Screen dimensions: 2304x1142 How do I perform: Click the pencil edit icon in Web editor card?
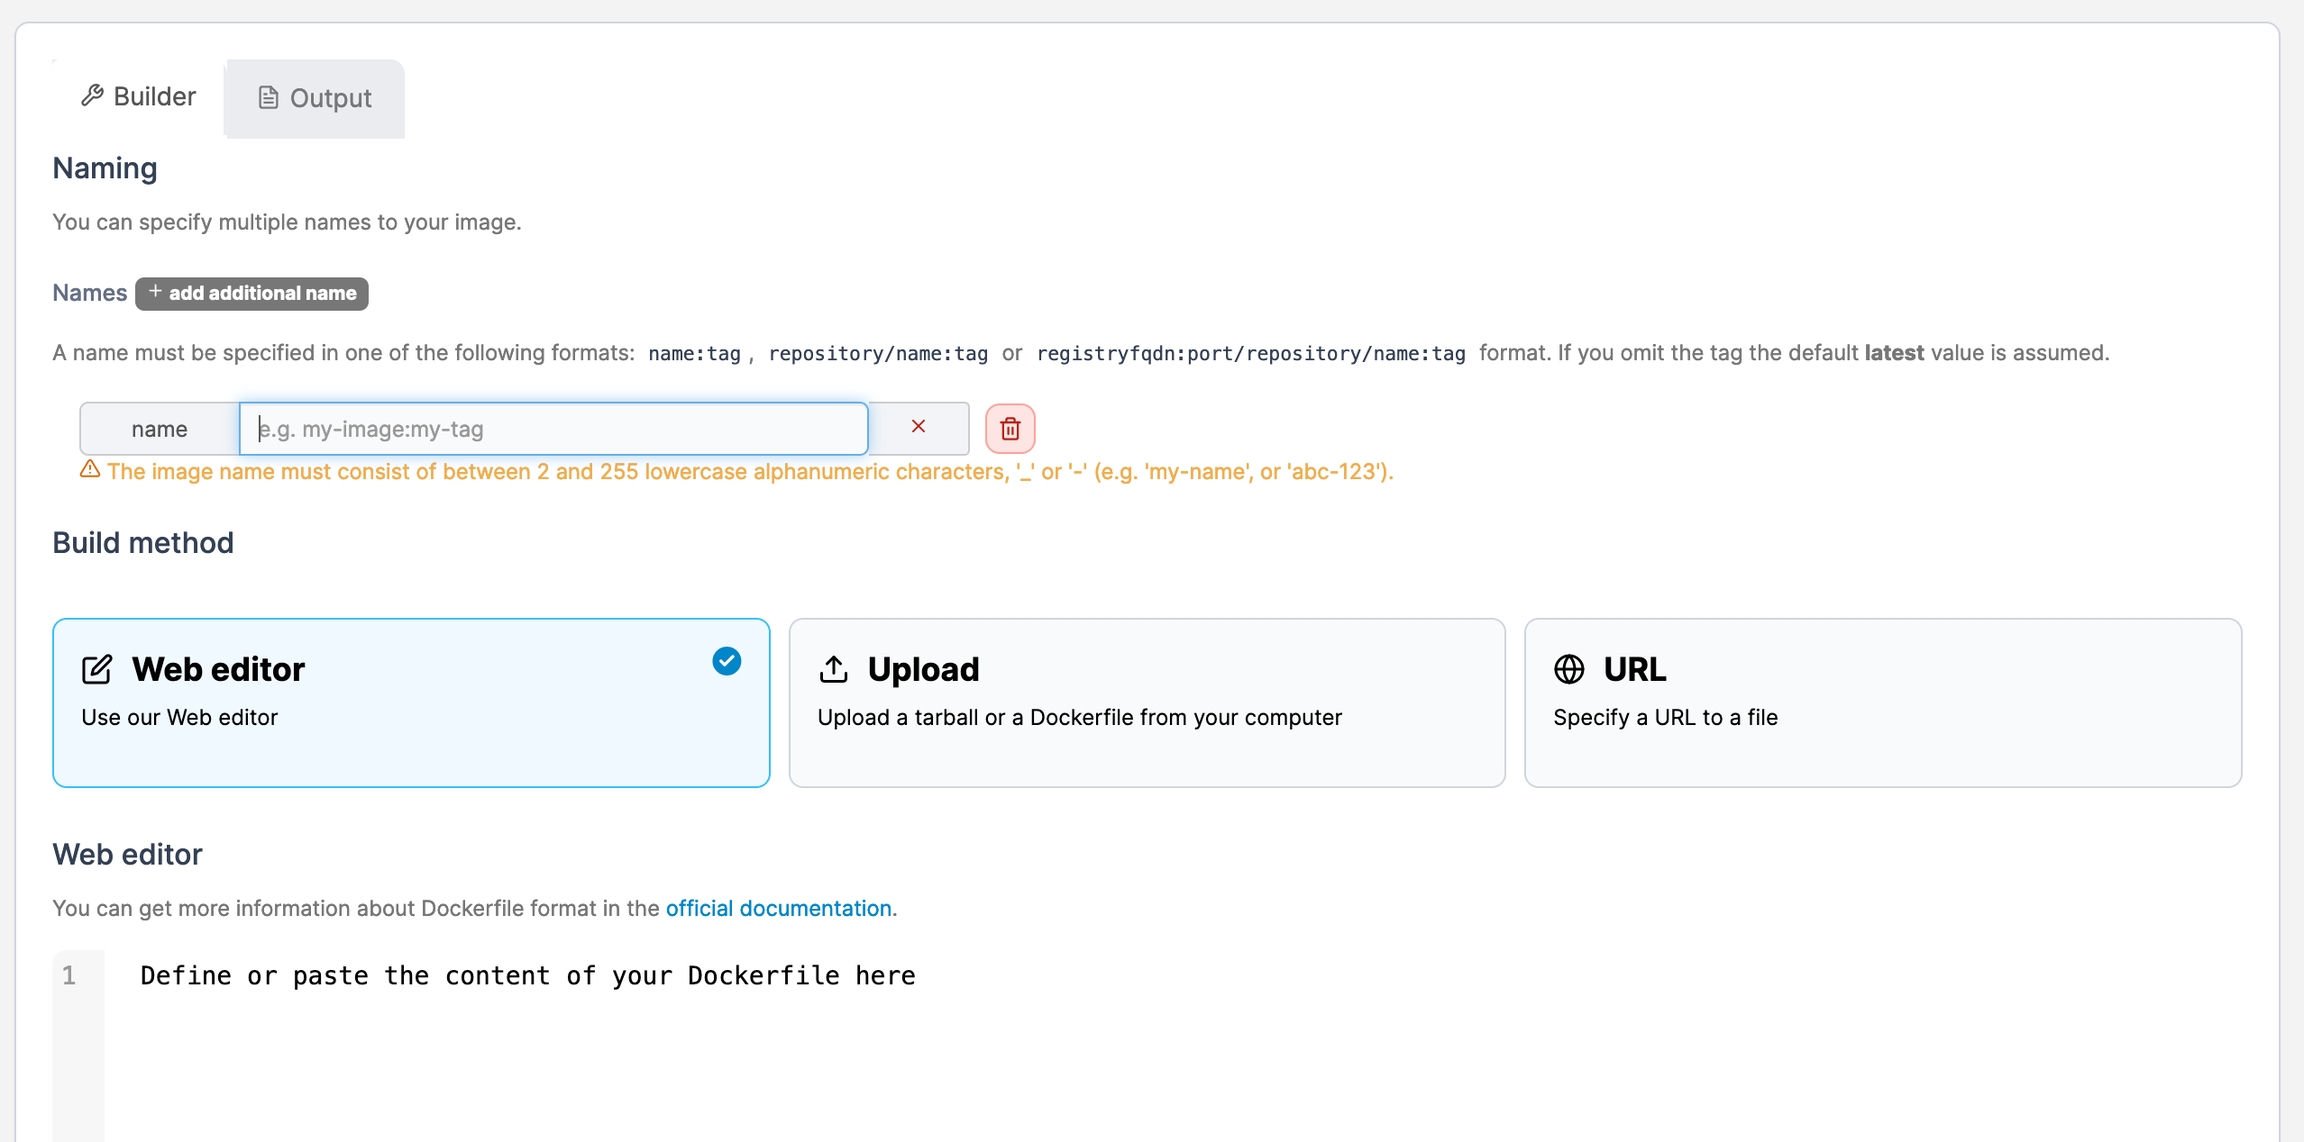[97, 669]
